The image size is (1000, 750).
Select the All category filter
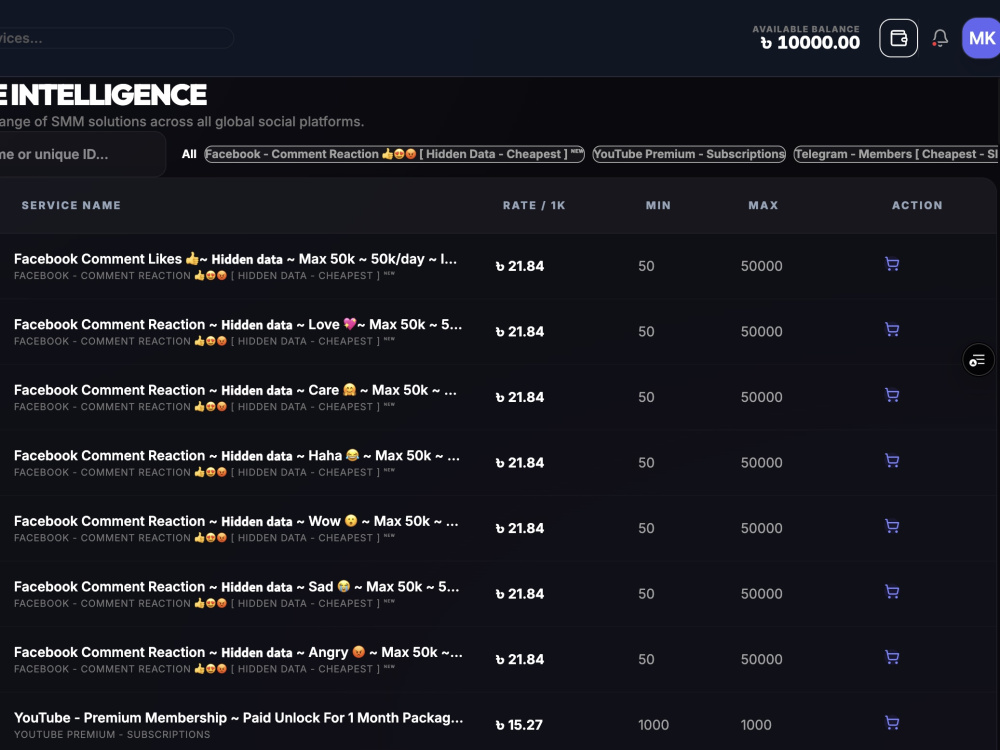pos(189,154)
